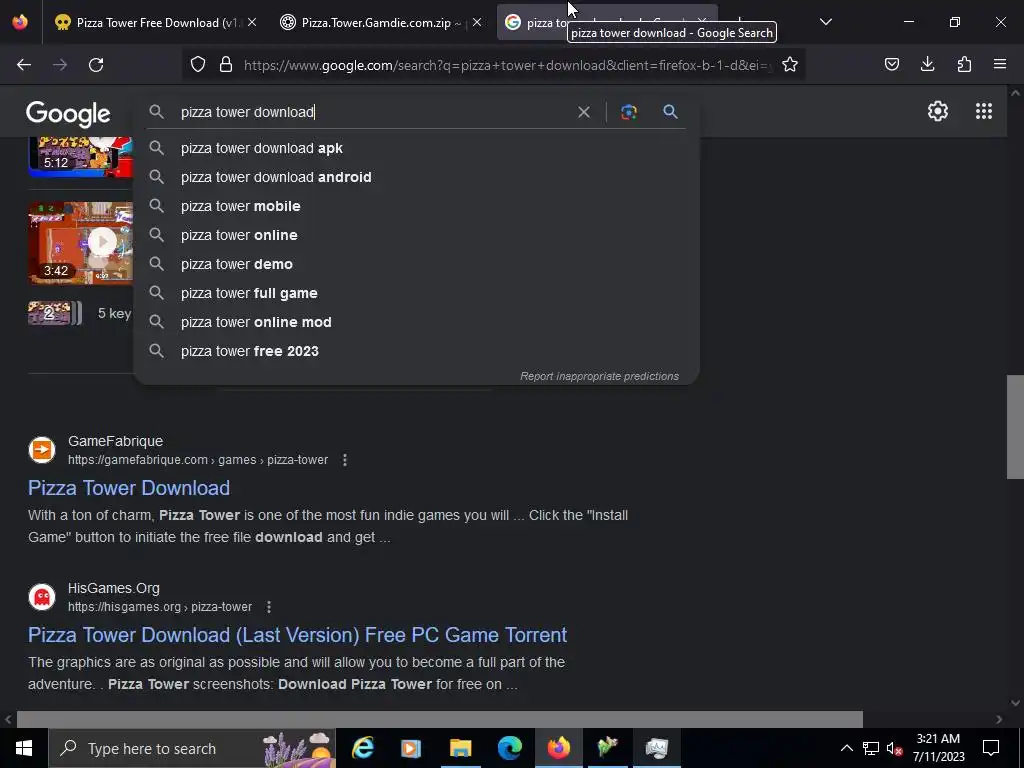1024x768 pixels.
Task: Click the Google logo
Action: [x=68, y=114]
